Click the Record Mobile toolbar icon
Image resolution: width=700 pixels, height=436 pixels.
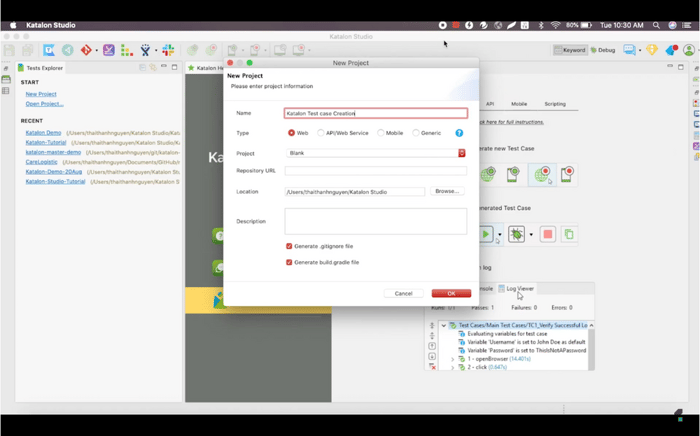[255, 50]
